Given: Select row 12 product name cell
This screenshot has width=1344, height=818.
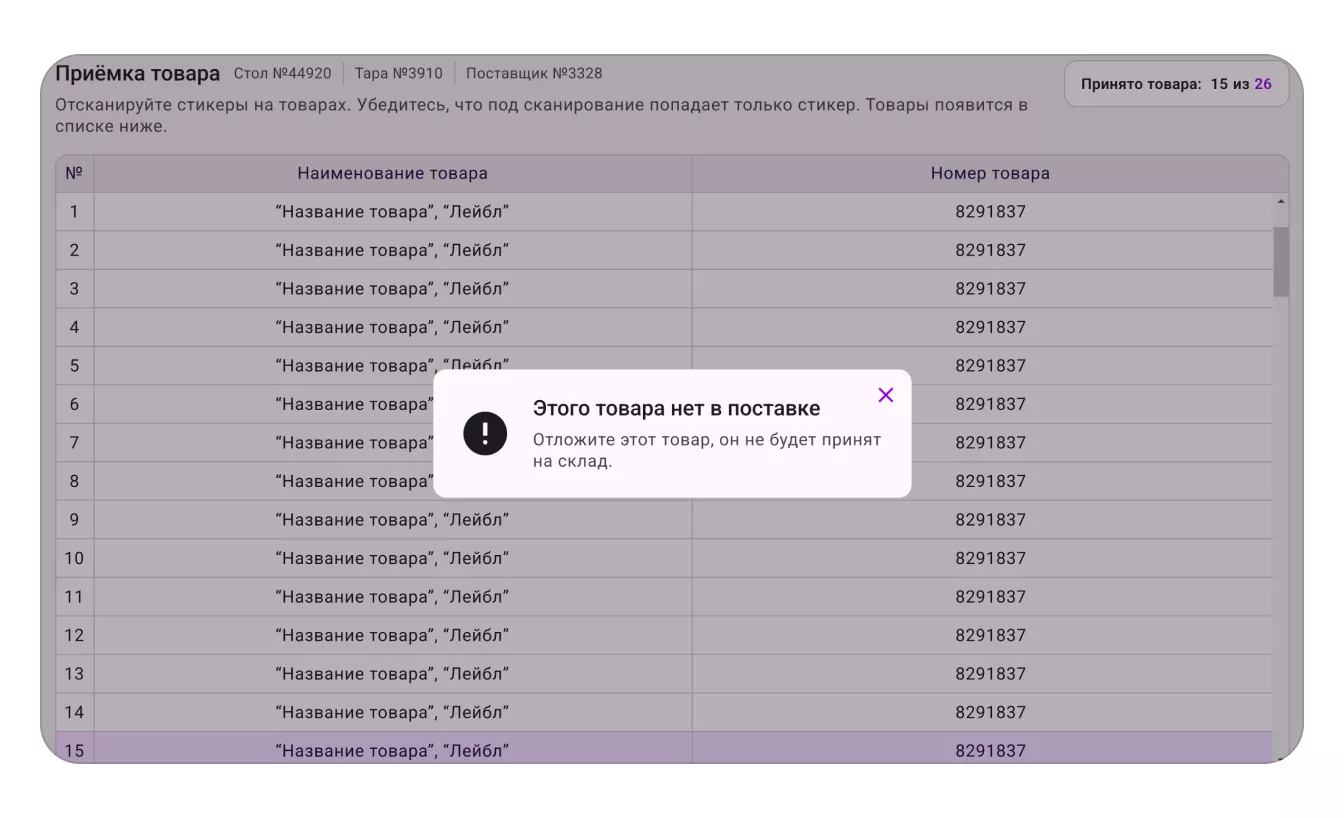Looking at the screenshot, I should [x=392, y=635].
